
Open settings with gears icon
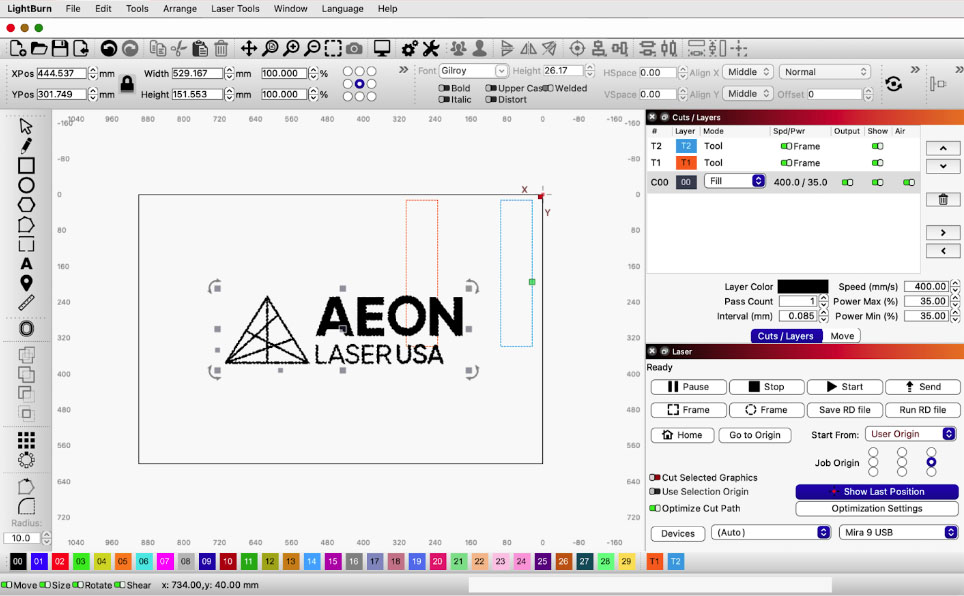pos(410,48)
